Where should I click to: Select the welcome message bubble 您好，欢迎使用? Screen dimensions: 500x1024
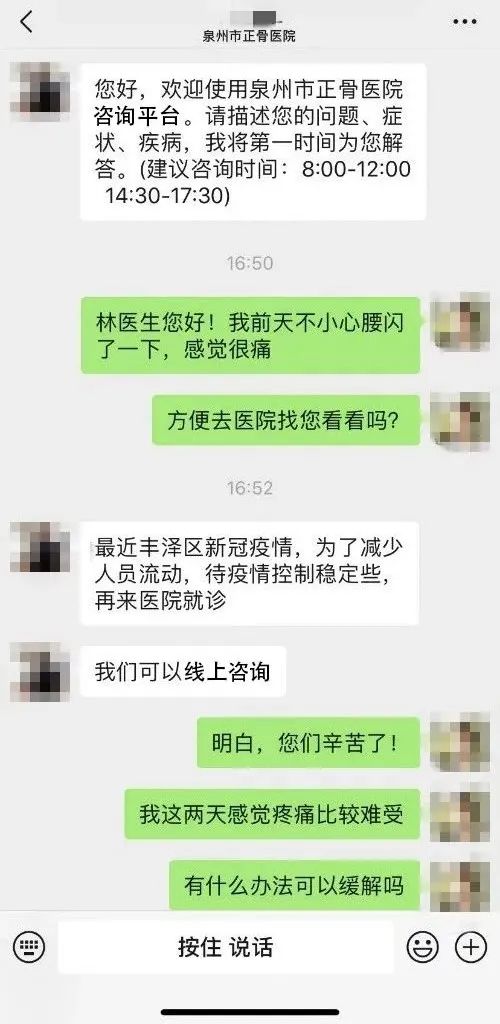click(x=253, y=142)
